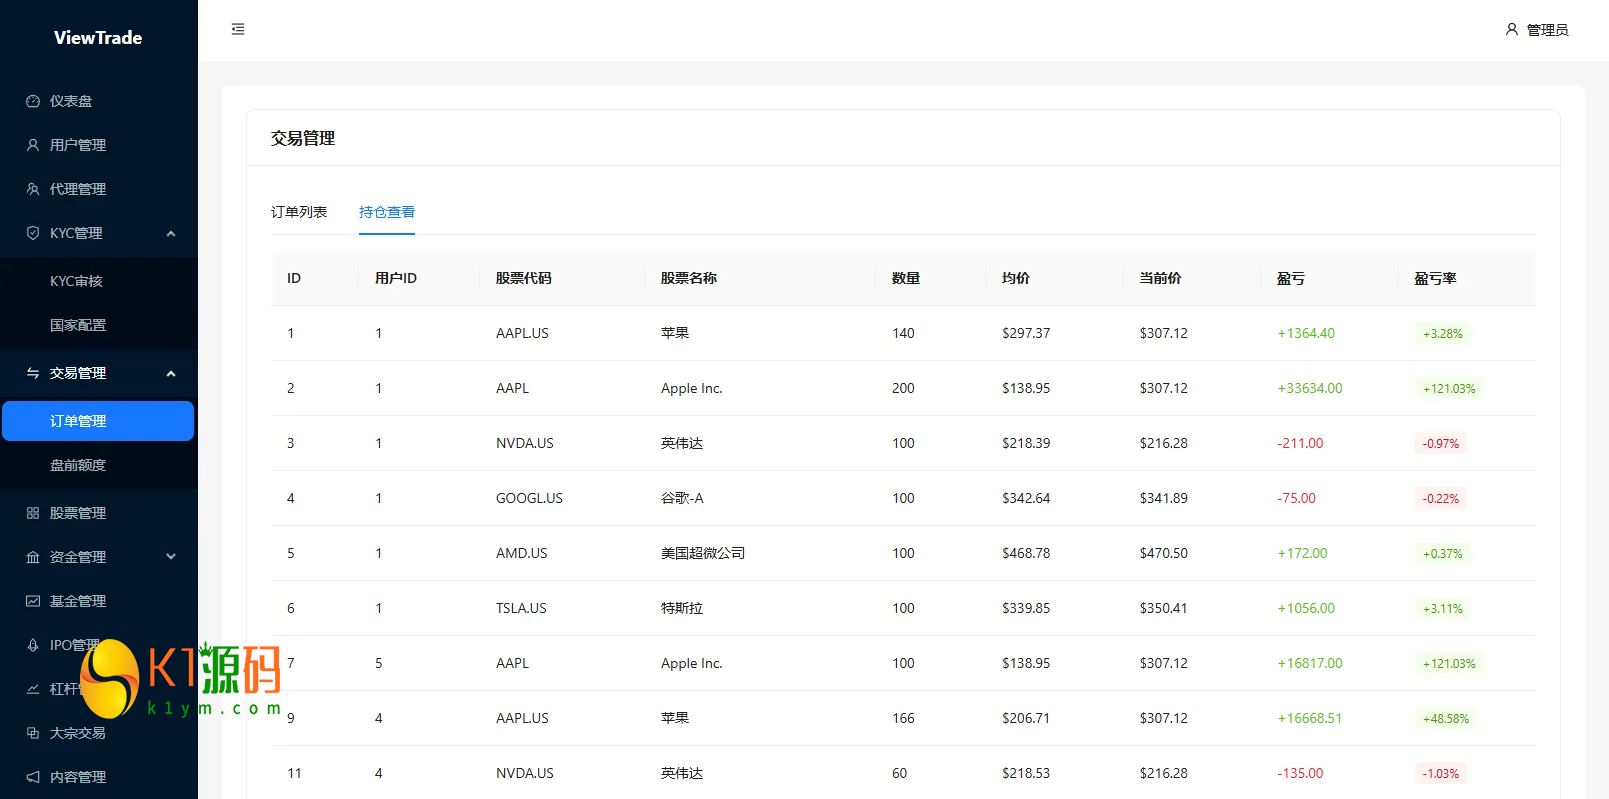Open 大宗交易 in the sidebar
Screen dimensions: 1609x799
pos(99,733)
